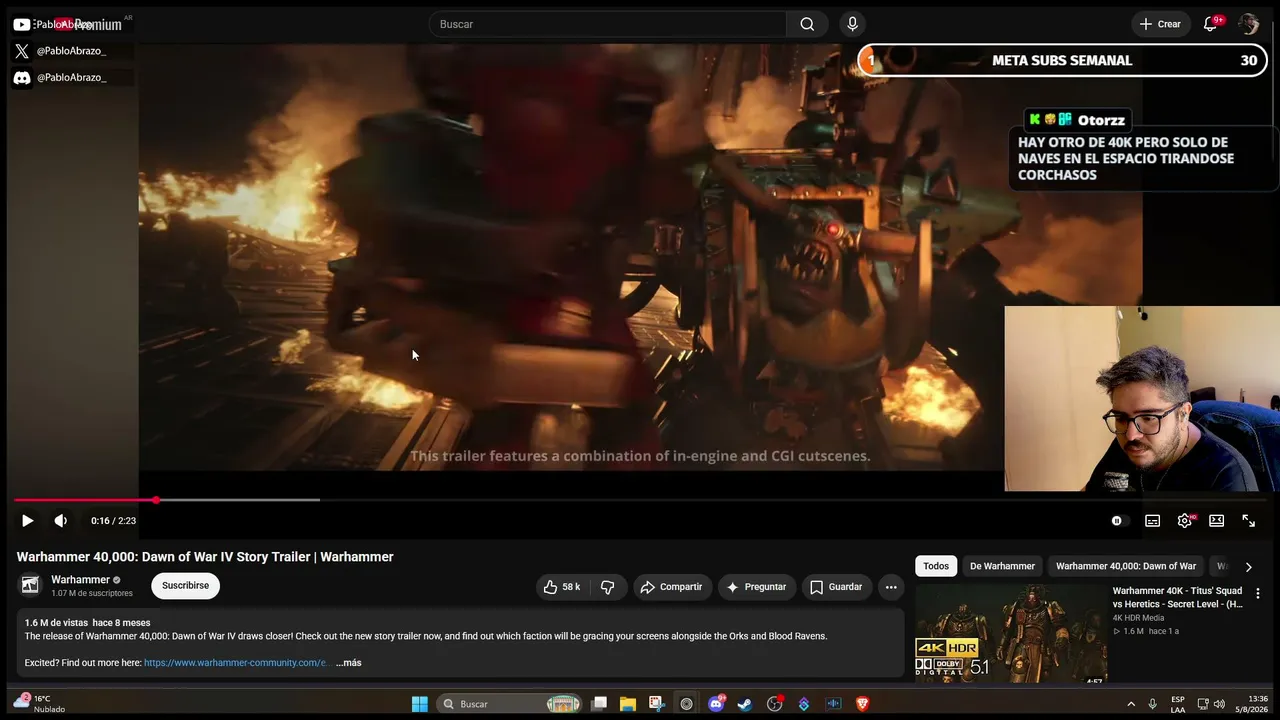Click the 1.6 M de vistas text
The image size is (1280, 720).
tap(56, 623)
